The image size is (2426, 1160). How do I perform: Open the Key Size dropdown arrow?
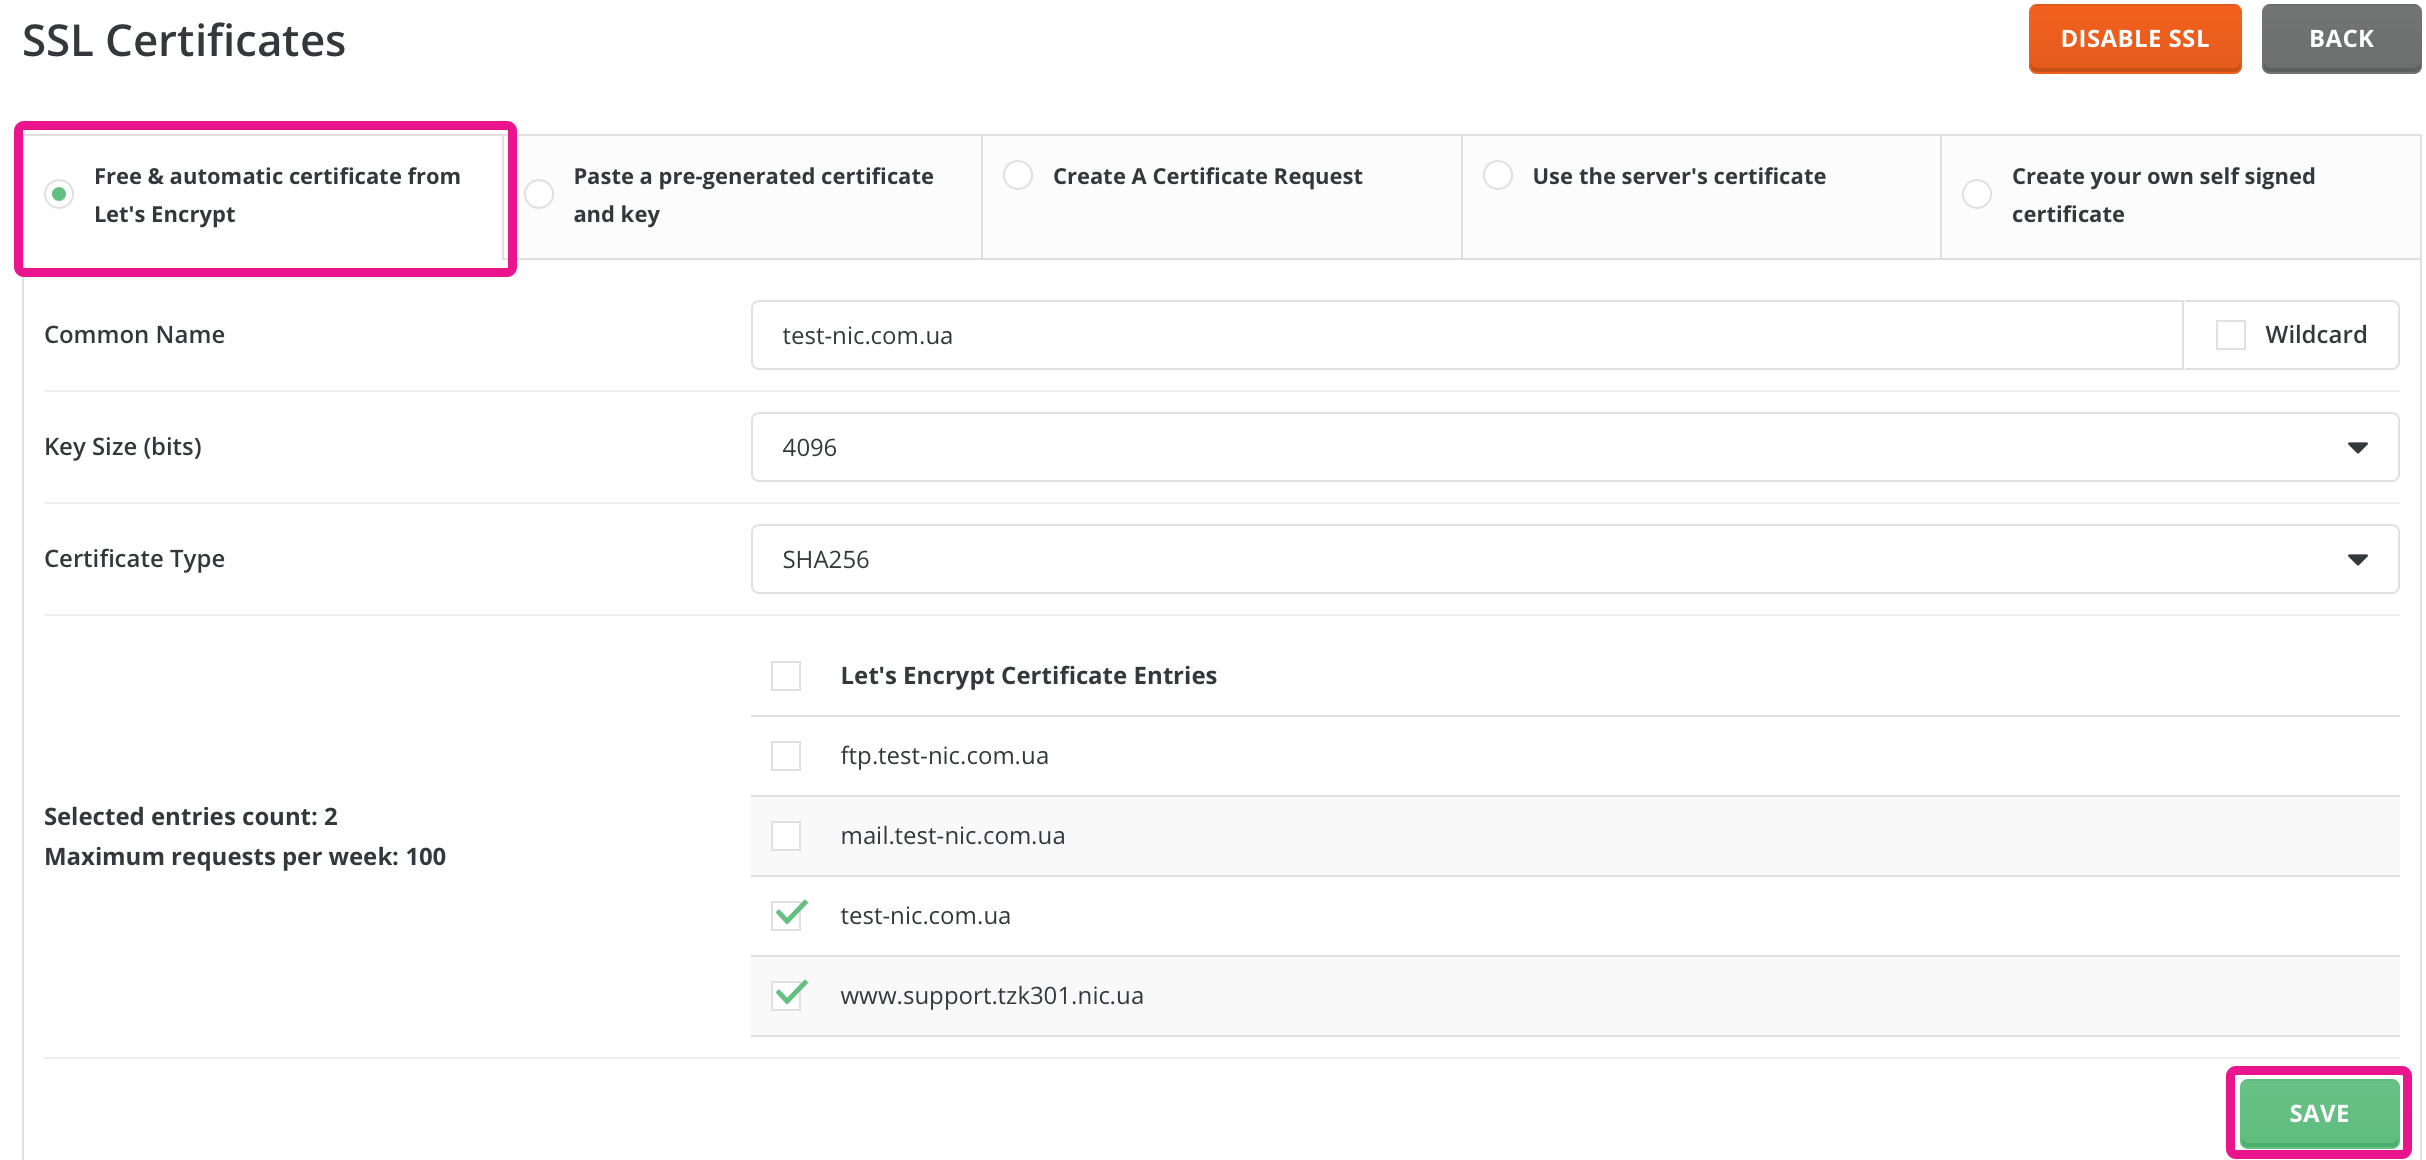pyautogui.click(x=2357, y=447)
